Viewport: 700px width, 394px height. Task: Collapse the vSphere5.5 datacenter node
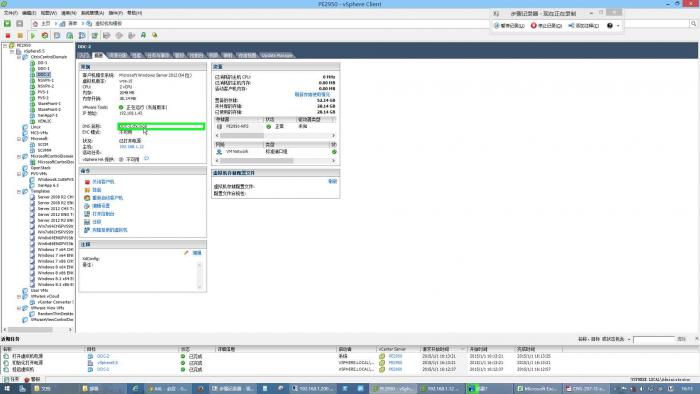[x=12, y=51]
